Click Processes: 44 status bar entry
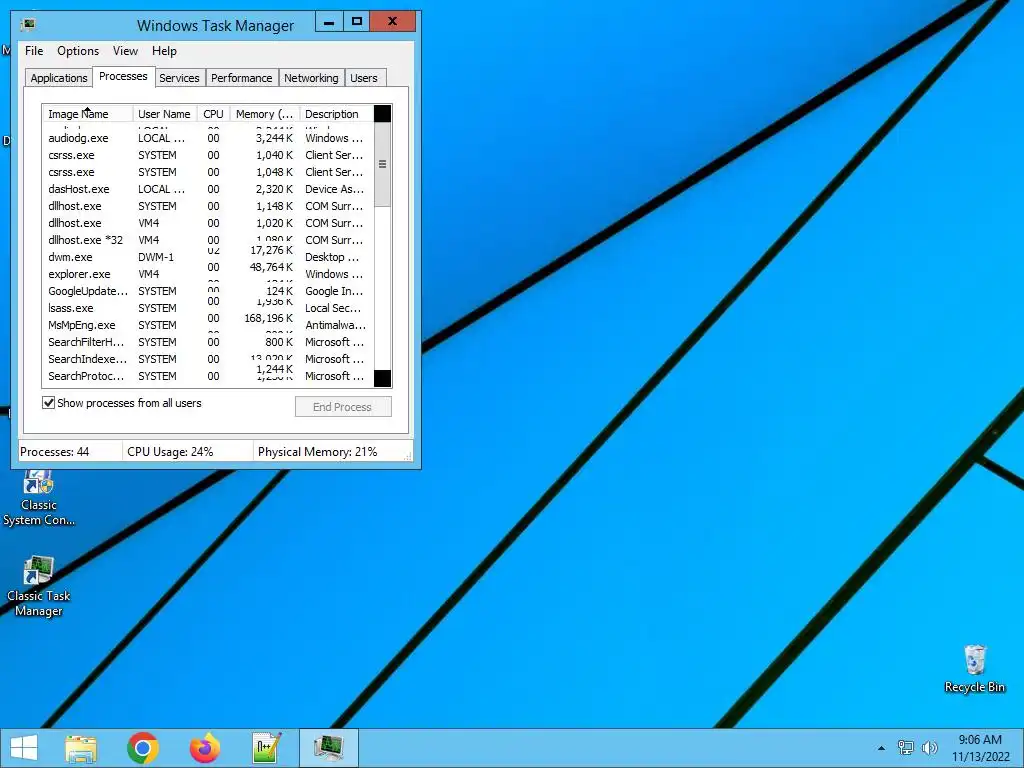 point(55,451)
